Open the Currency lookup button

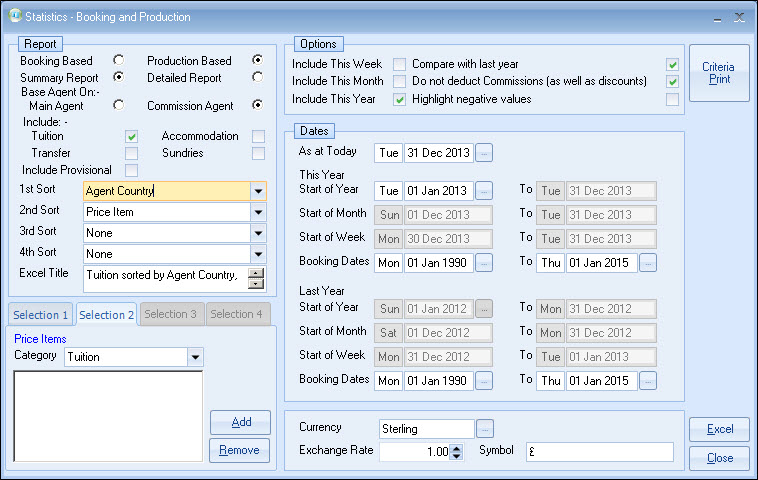point(485,428)
